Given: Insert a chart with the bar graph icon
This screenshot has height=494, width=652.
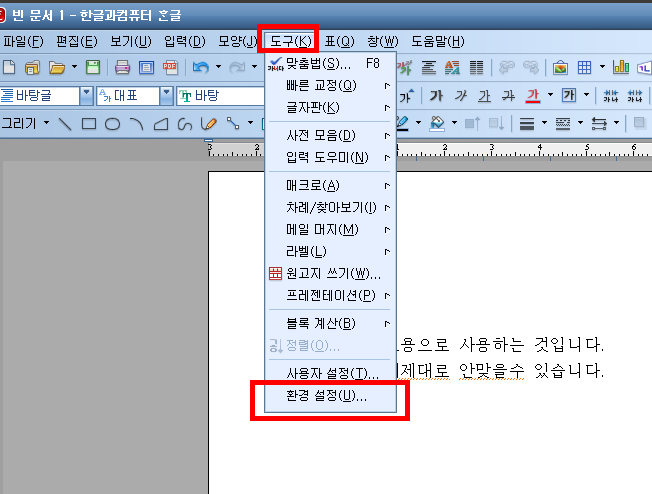Looking at the screenshot, I should (621, 67).
